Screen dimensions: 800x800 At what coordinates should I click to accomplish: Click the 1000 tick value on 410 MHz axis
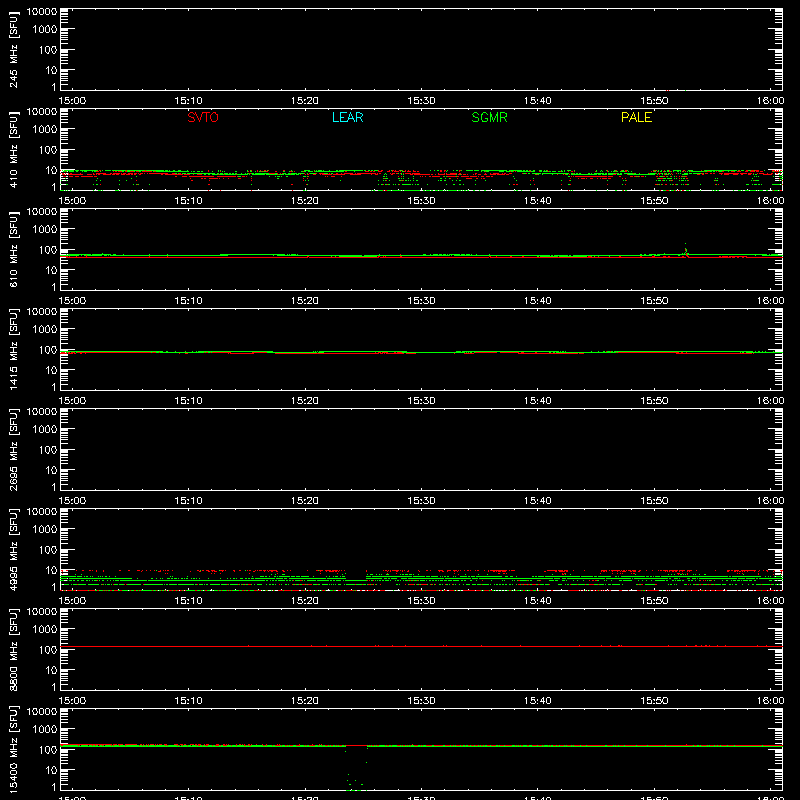click(45, 130)
